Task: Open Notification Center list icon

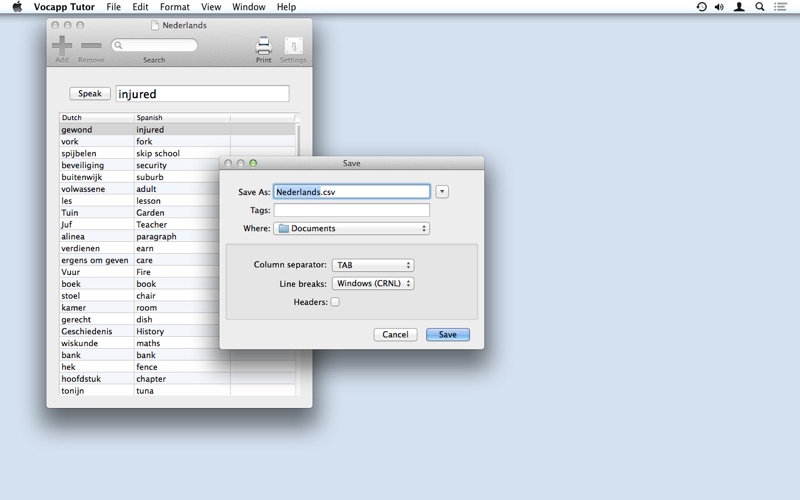Action: 780,7
